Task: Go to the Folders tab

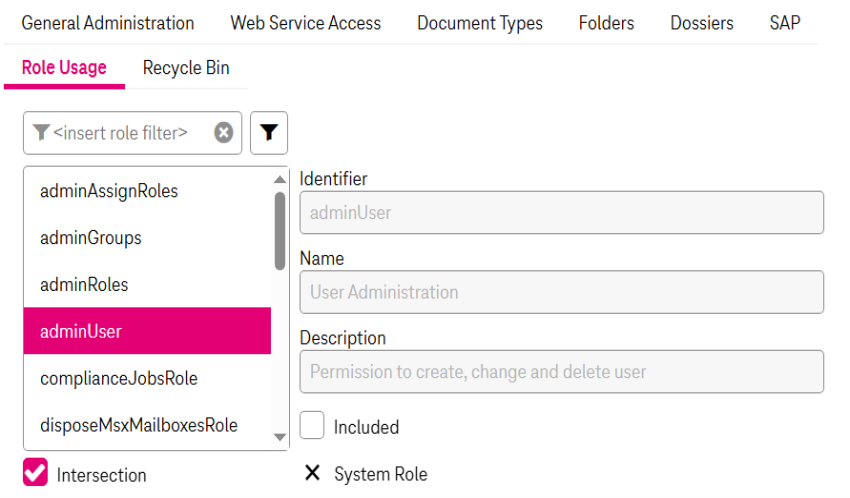Action: [x=606, y=22]
